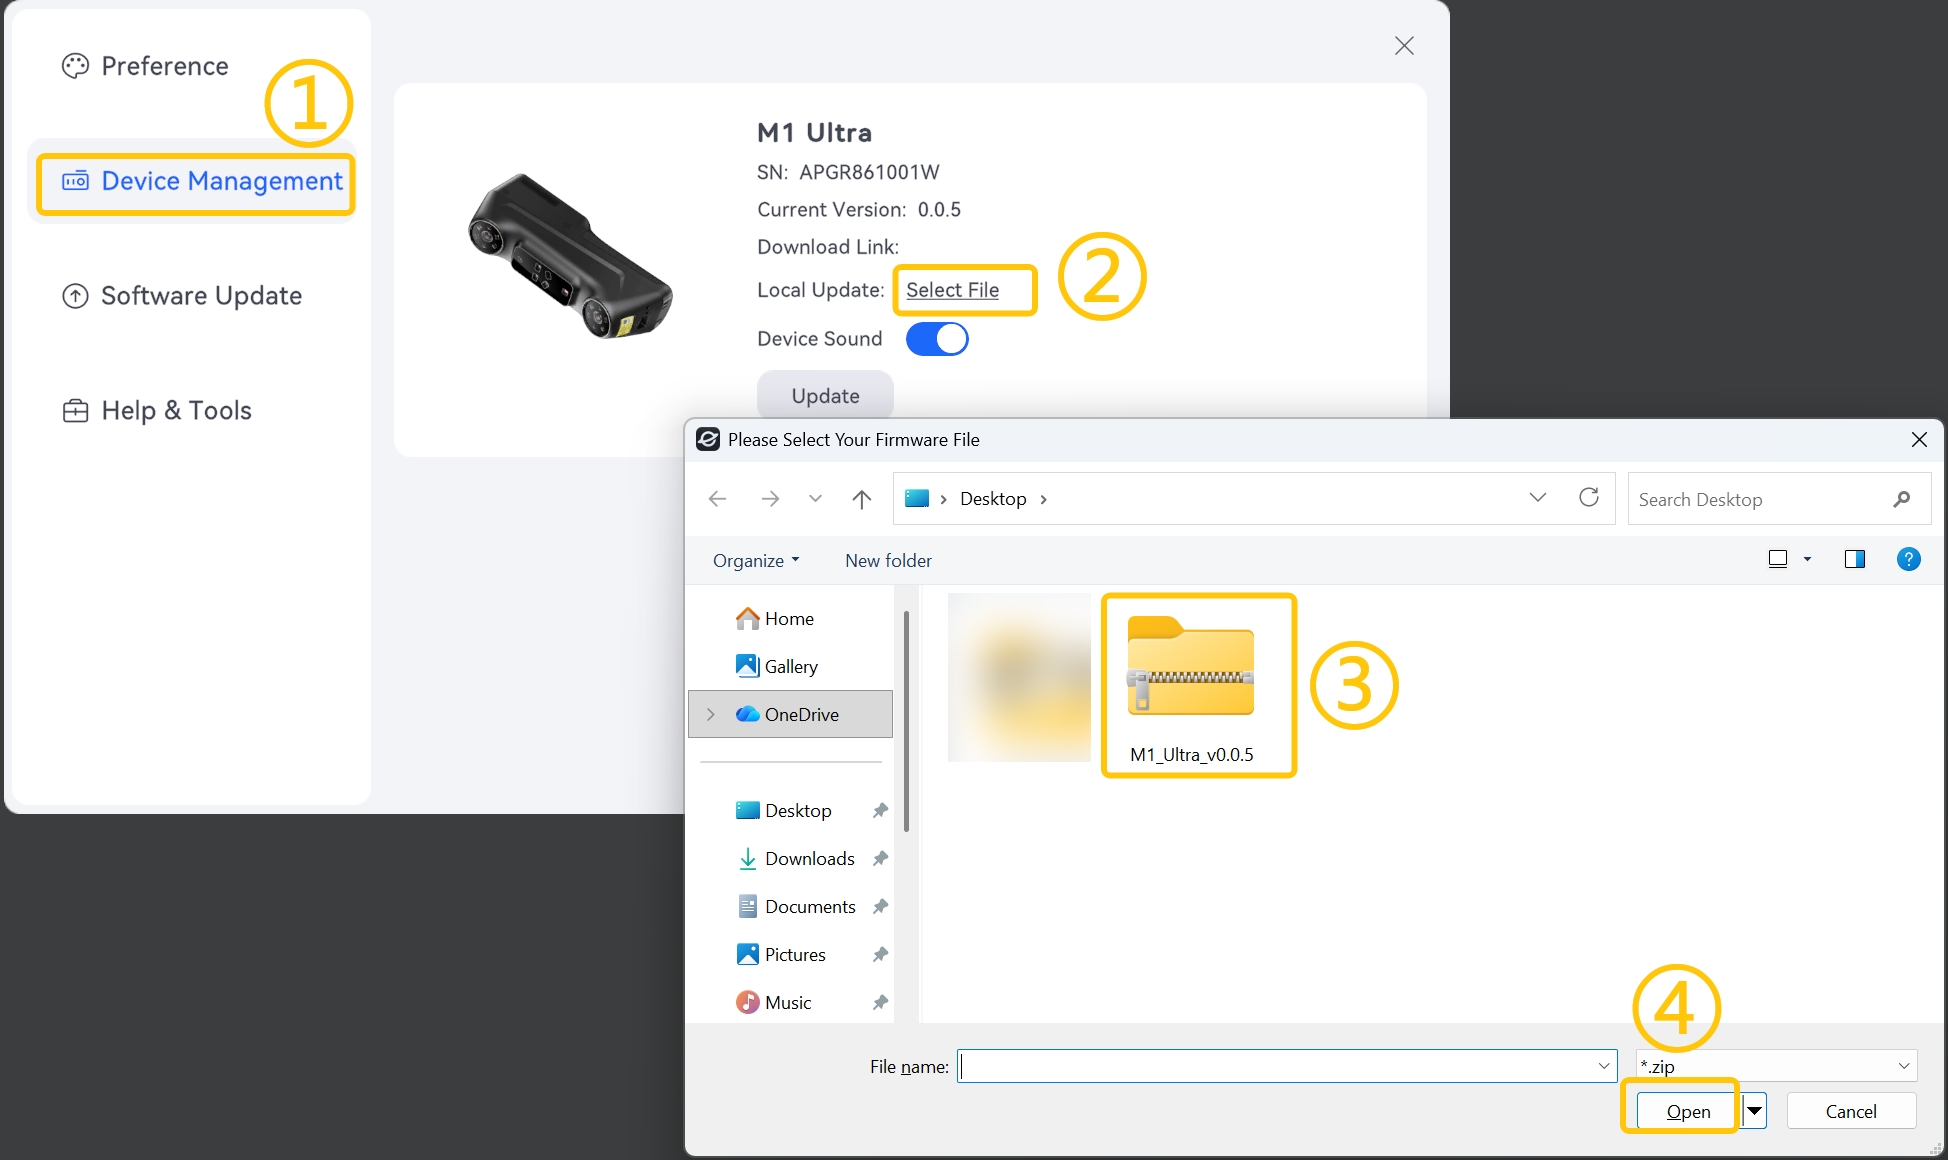Screen dimensions: 1948x1160
Task: Go forward in file dialog
Action: [770, 499]
